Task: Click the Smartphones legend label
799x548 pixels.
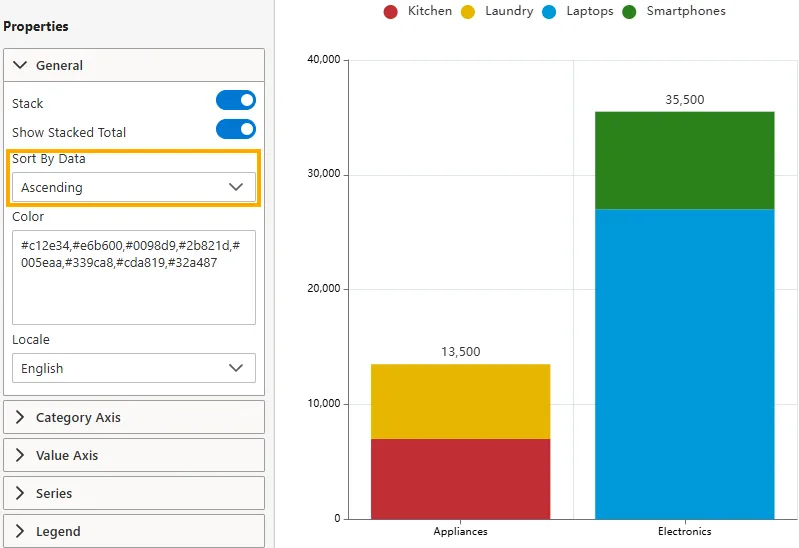Action: coord(686,12)
